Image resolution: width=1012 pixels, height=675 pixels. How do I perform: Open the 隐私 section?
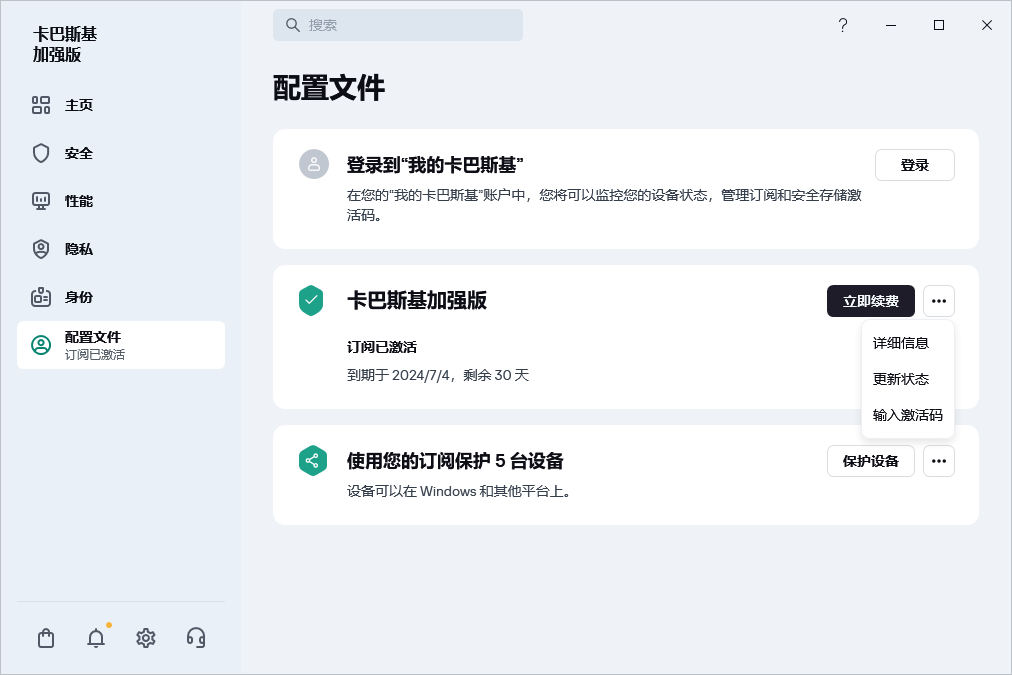79,249
